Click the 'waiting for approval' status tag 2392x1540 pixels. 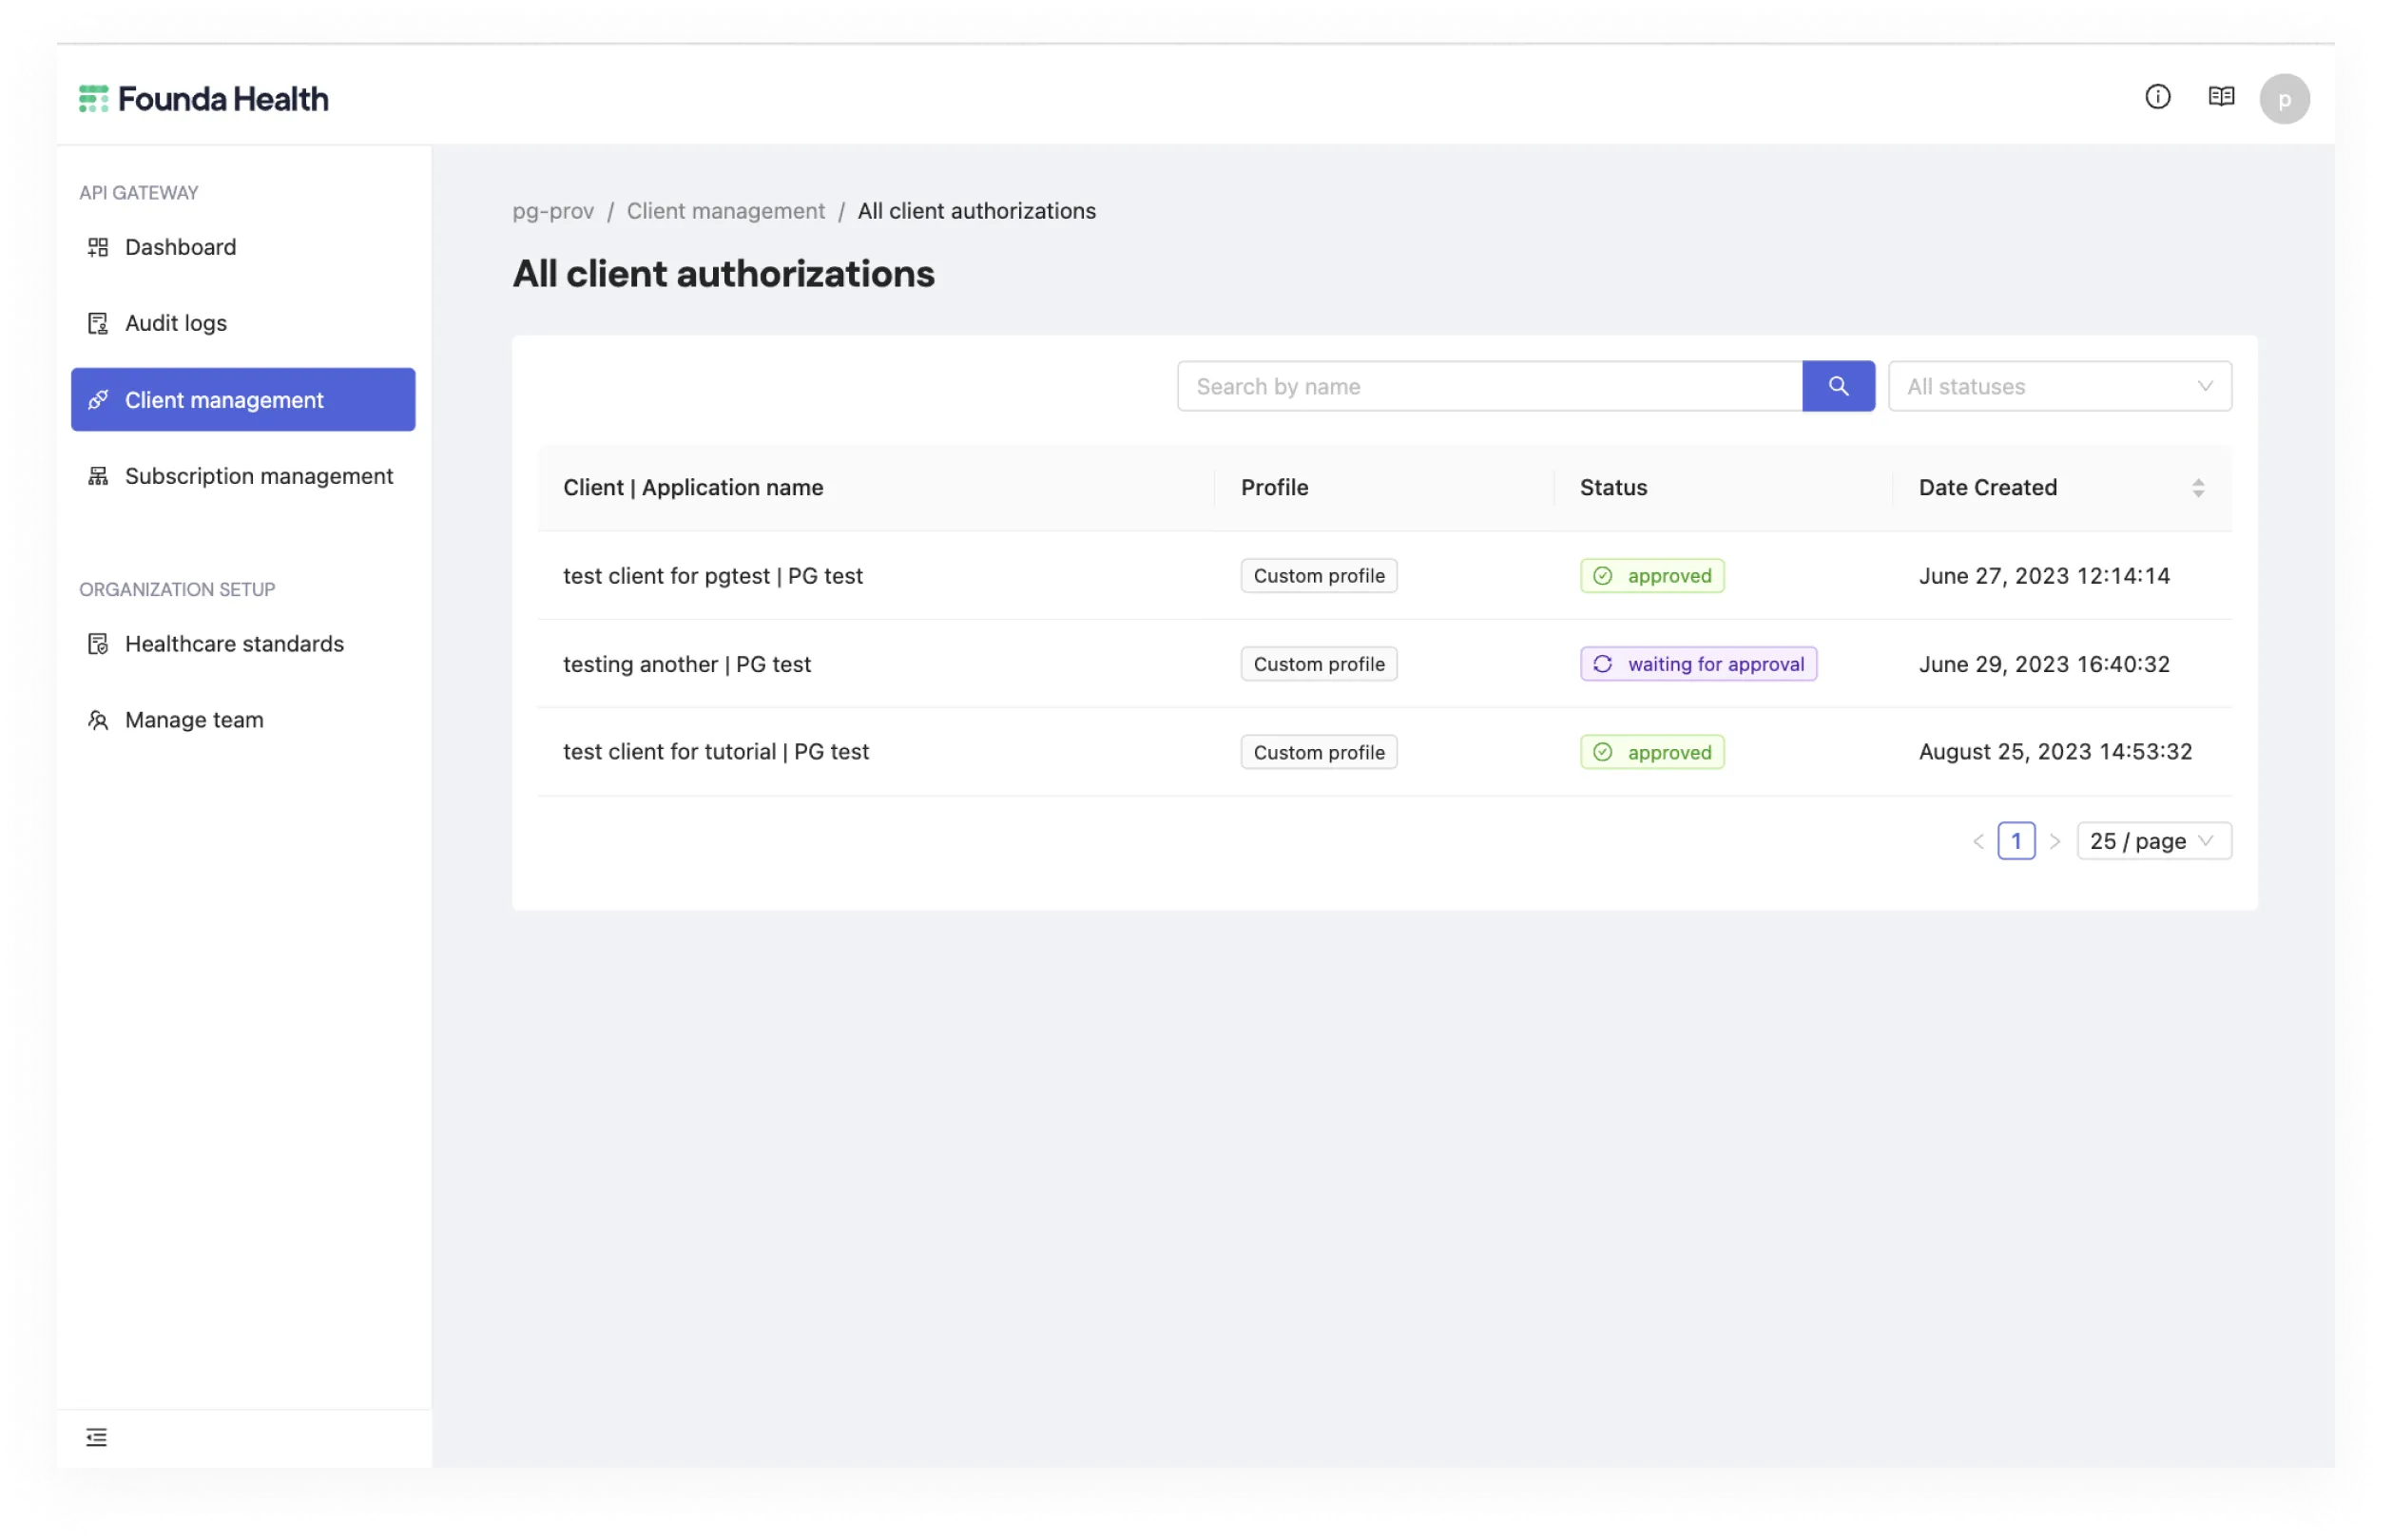tap(1697, 664)
